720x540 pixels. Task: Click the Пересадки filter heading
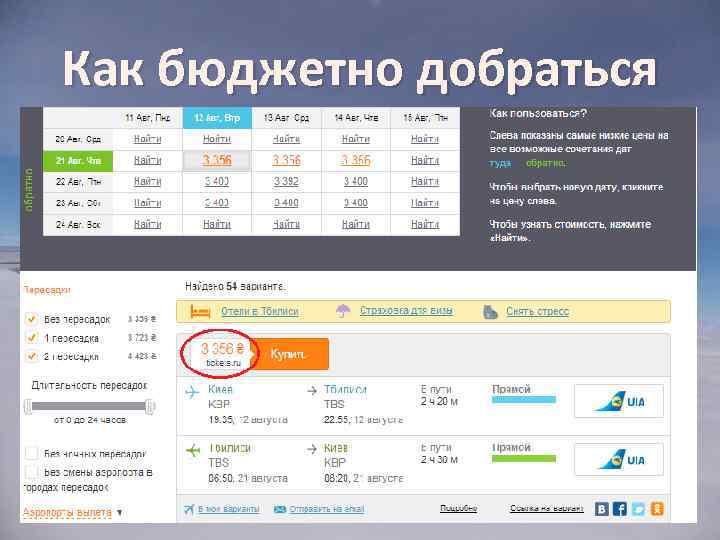pyautogui.click(x=47, y=290)
